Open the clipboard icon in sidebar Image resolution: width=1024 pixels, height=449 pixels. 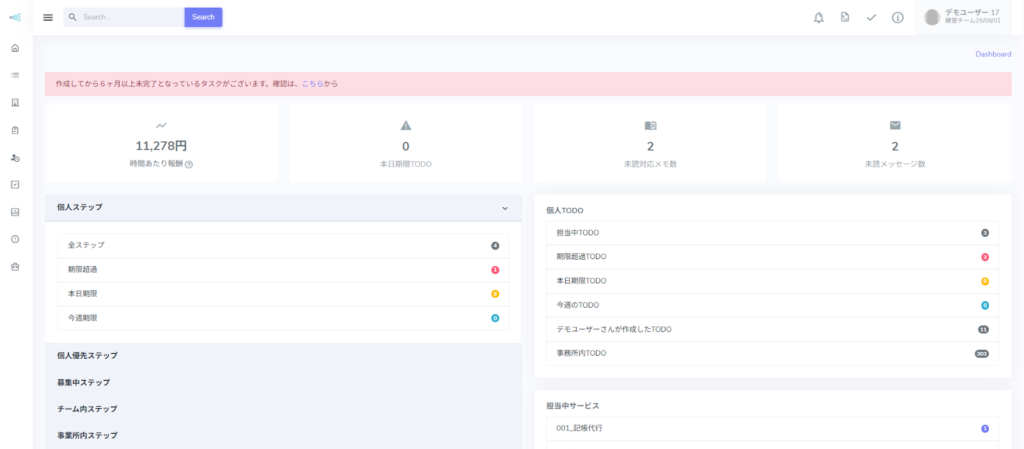click(15, 130)
